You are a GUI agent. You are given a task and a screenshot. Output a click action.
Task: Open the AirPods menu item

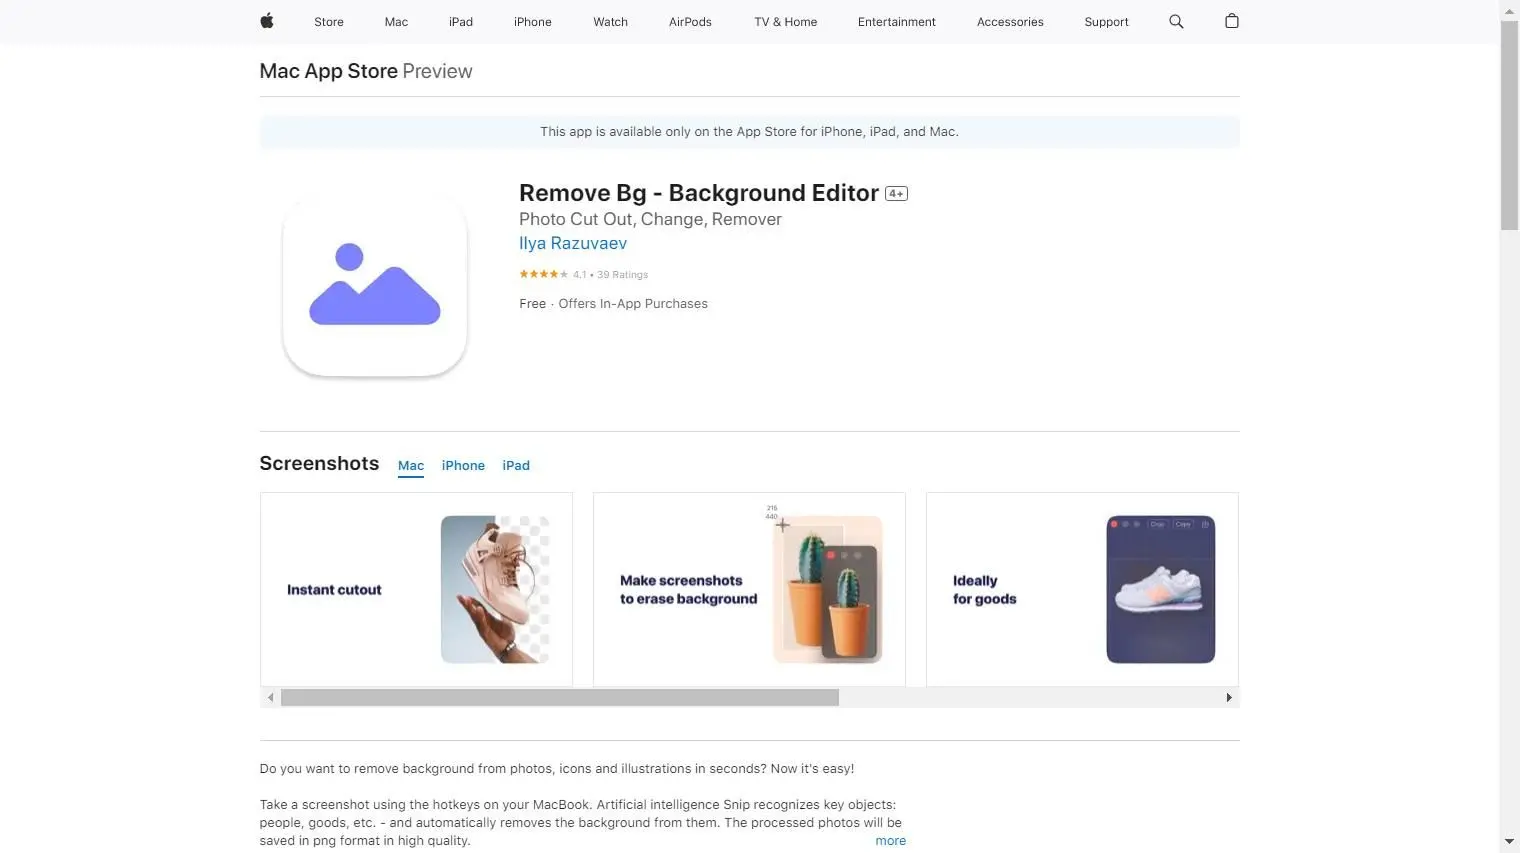[x=690, y=22]
